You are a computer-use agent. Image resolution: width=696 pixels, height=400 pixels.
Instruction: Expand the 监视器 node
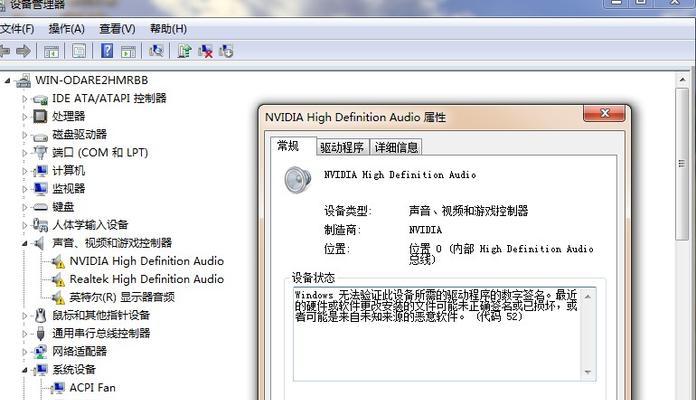point(25,189)
